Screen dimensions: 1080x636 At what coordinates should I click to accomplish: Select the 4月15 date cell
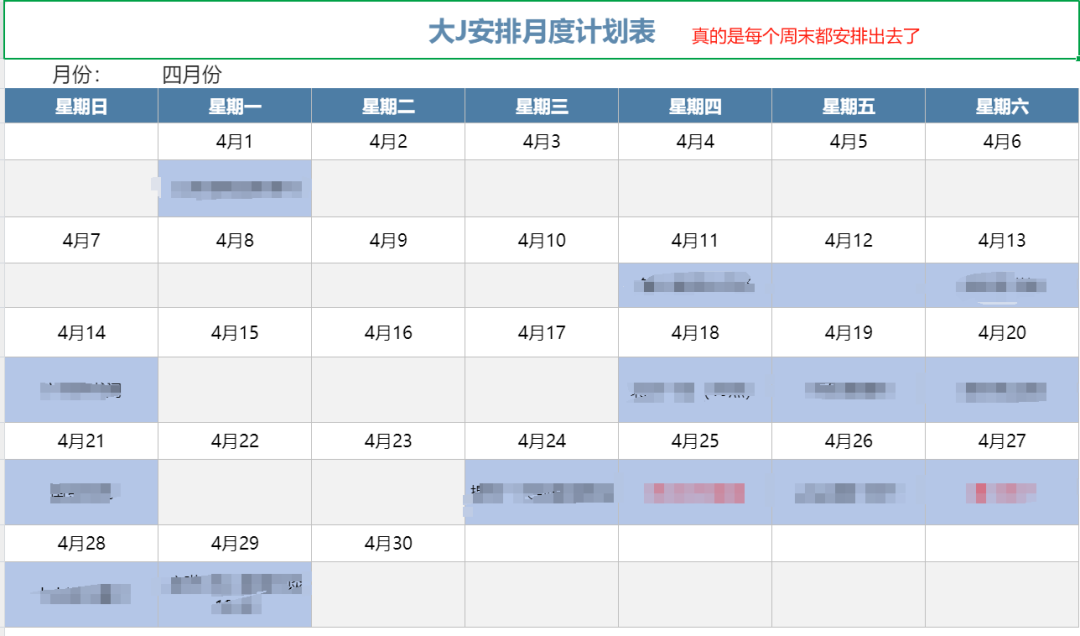[235, 333]
